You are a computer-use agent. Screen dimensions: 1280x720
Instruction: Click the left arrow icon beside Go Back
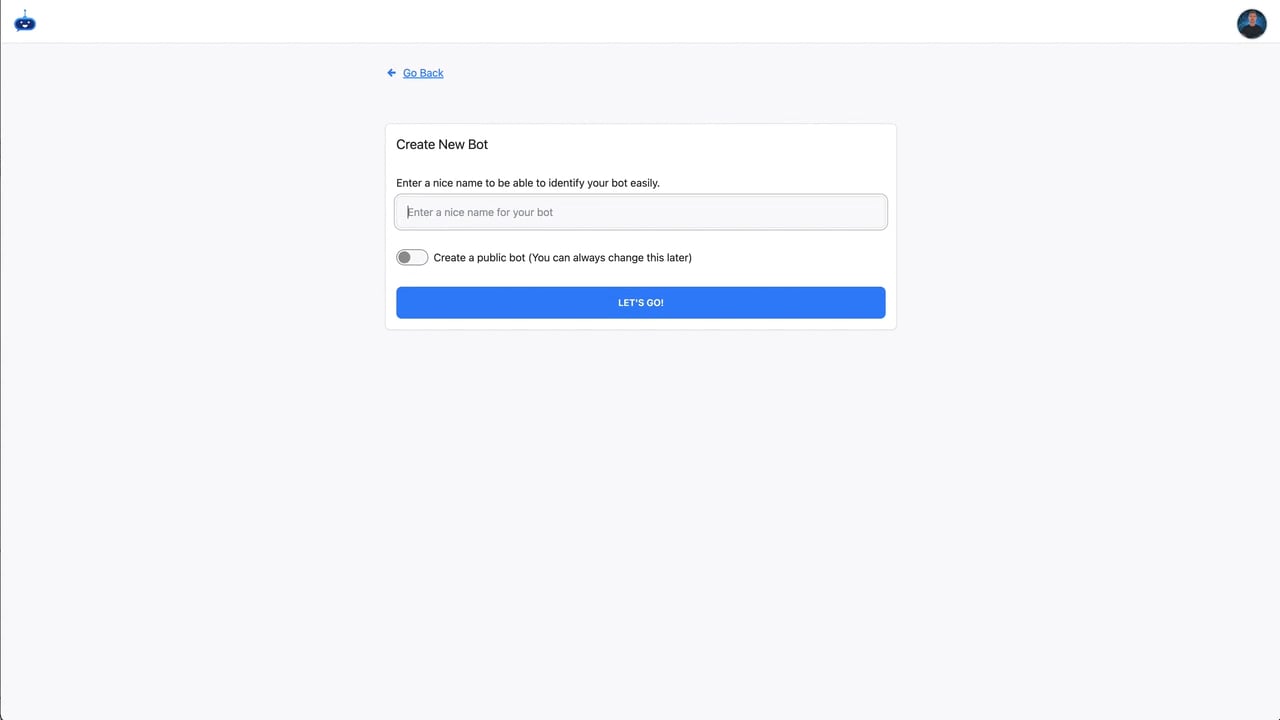(391, 72)
